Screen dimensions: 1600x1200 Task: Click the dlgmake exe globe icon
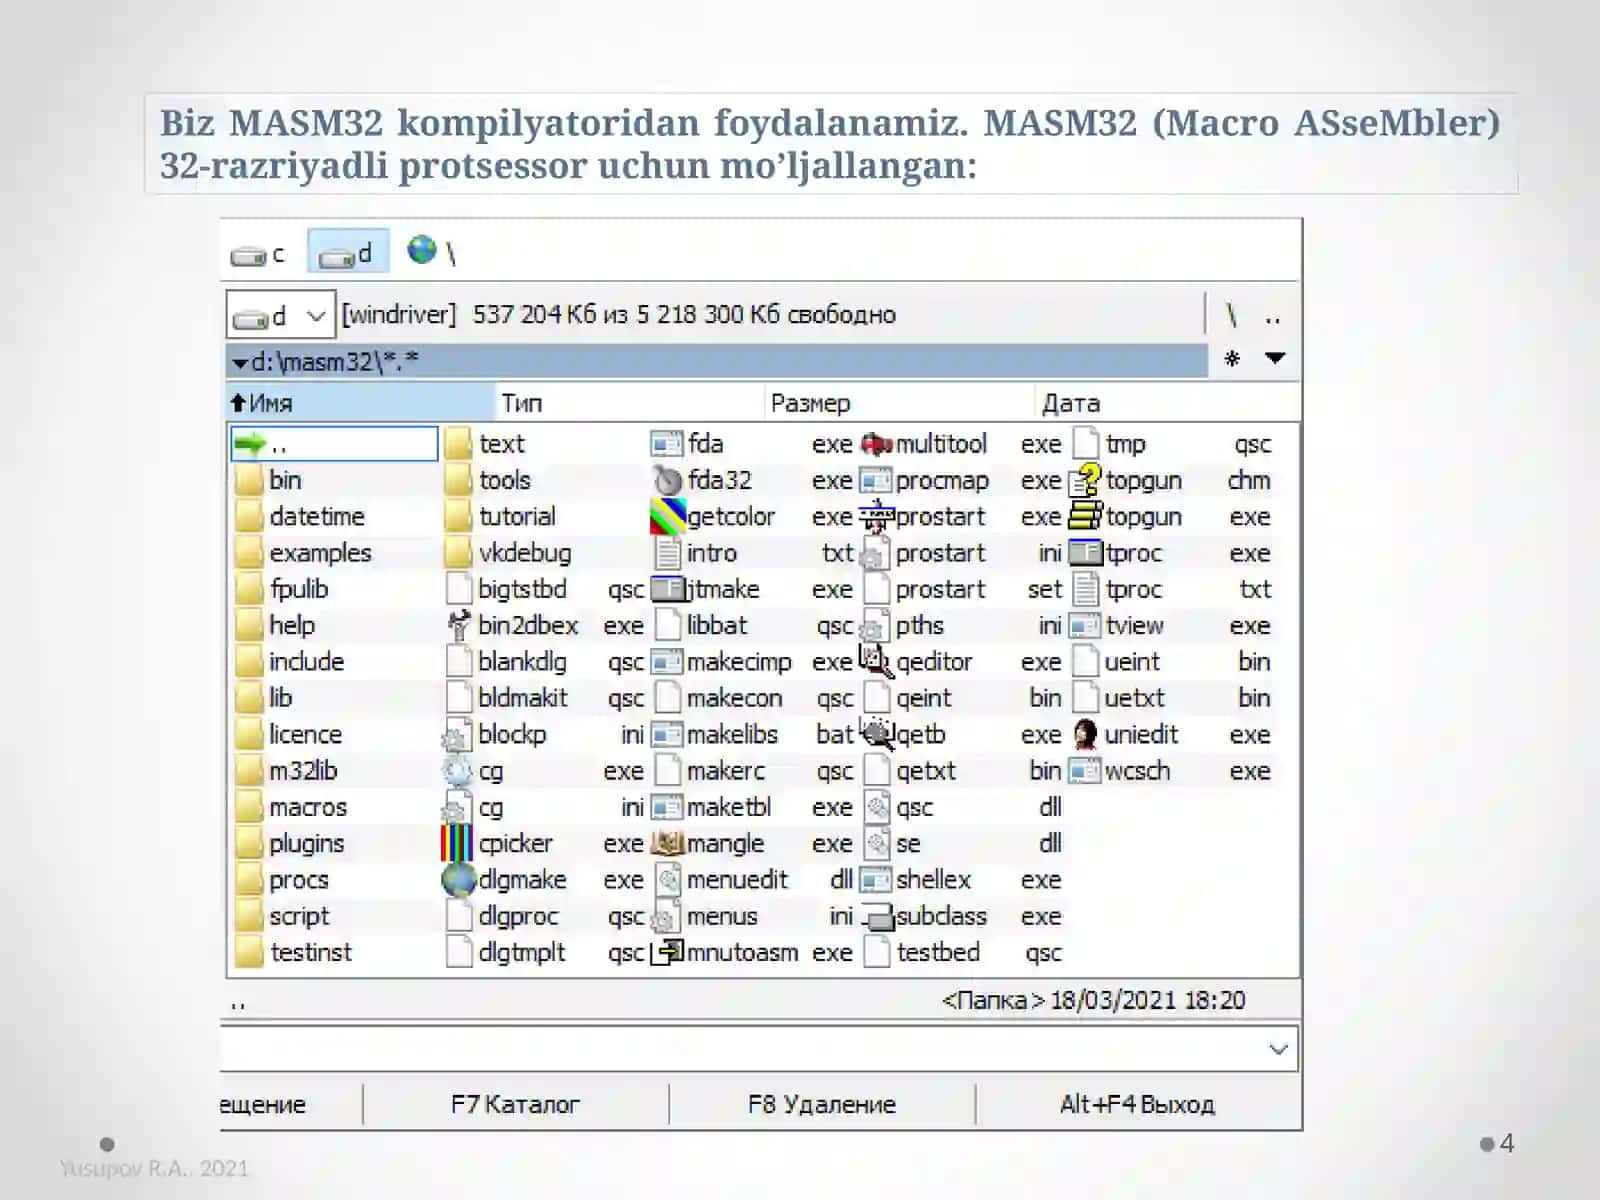pos(458,880)
